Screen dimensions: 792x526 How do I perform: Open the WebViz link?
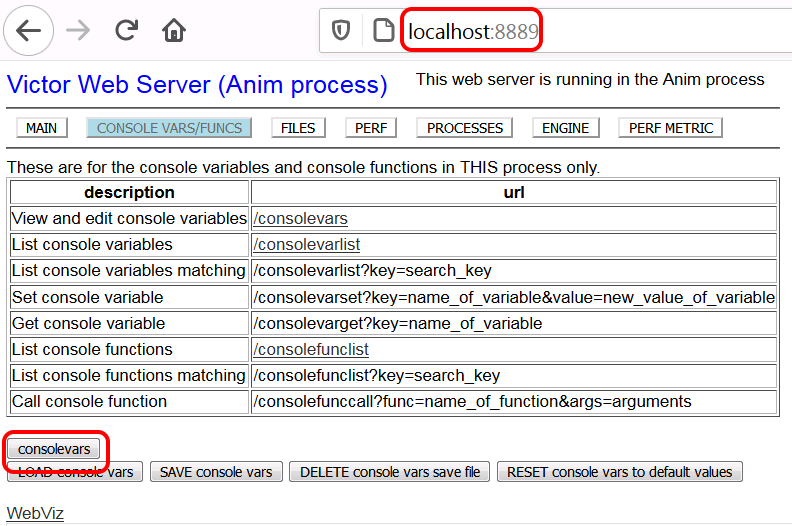click(x=35, y=513)
